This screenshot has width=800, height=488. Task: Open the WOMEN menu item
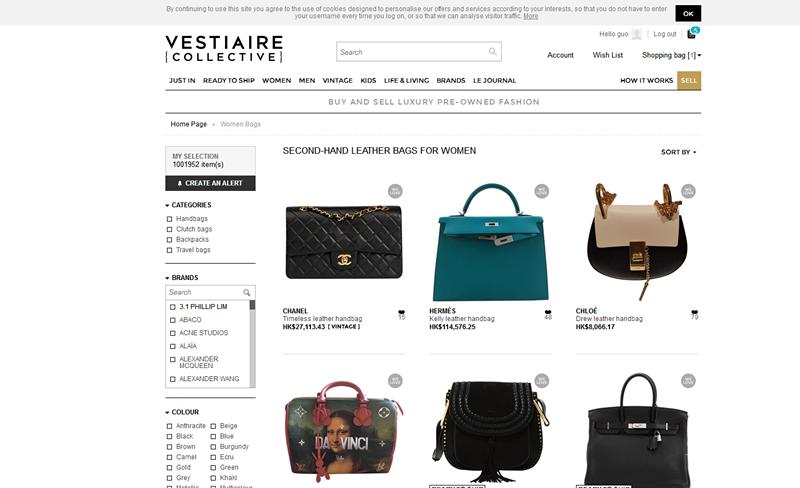click(277, 81)
